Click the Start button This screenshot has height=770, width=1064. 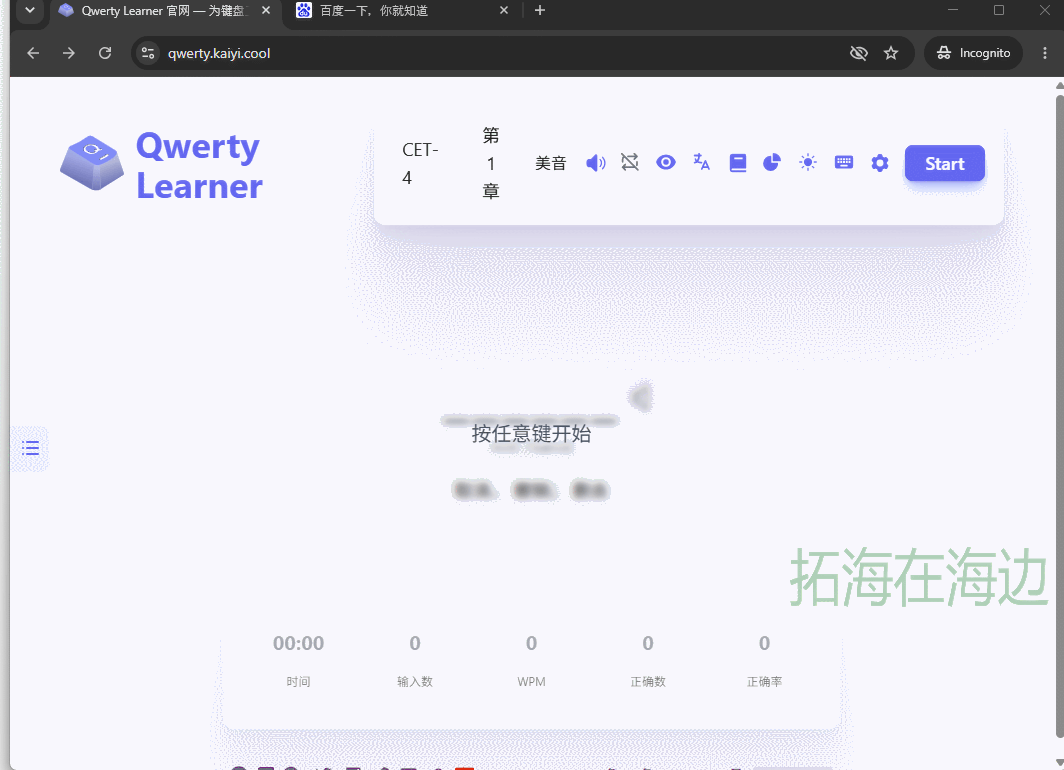click(945, 163)
